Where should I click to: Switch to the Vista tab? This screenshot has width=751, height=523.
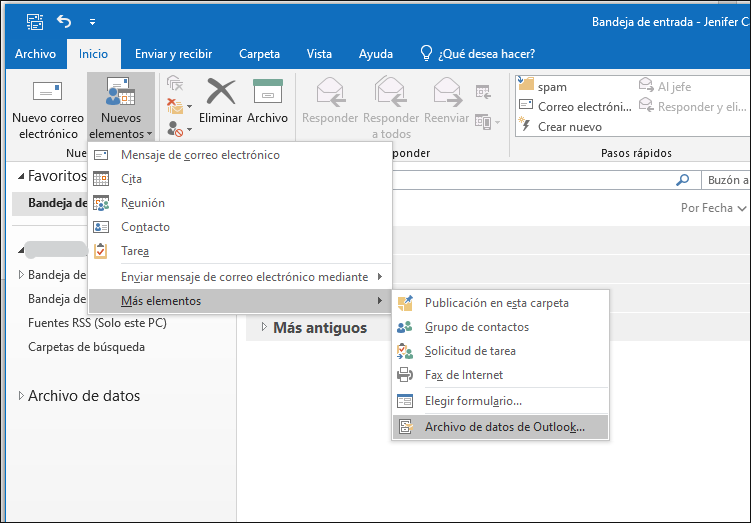(319, 54)
